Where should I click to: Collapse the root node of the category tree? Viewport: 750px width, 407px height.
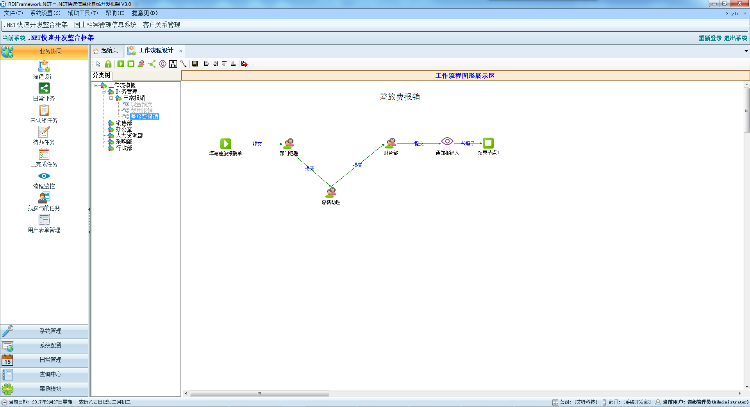coord(96,85)
